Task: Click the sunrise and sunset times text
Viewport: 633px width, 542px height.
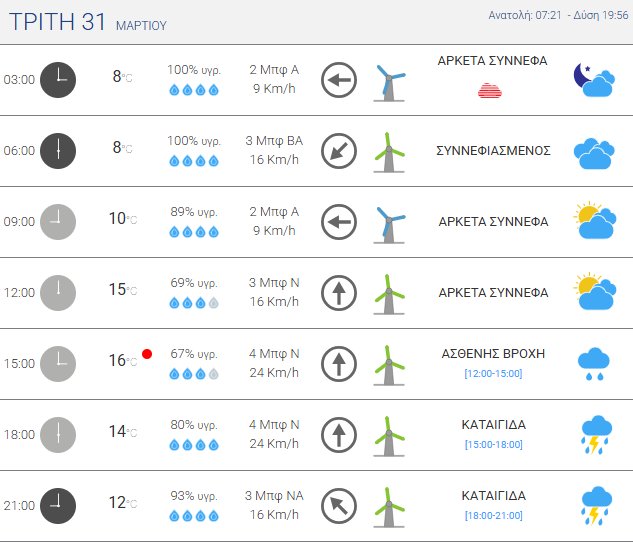Action: (x=559, y=15)
